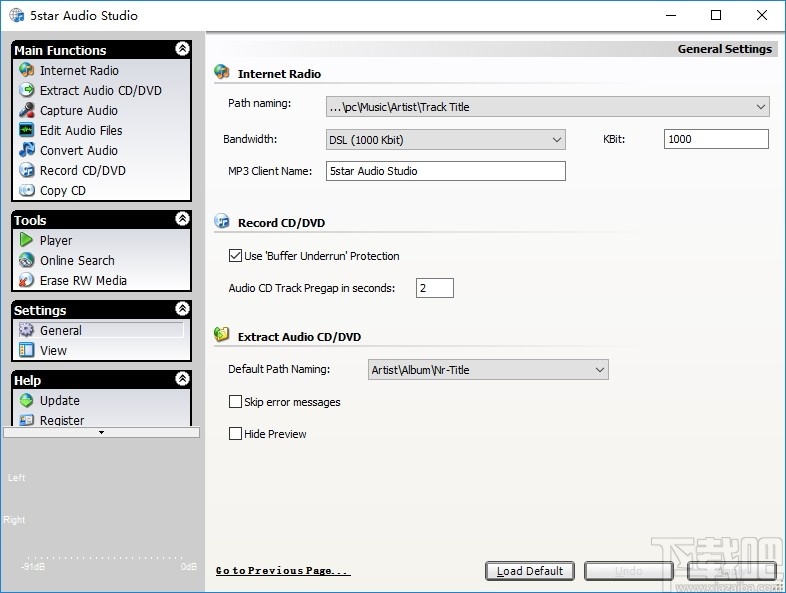The height and width of the screenshot is (593, 786).
Task: Click the View settings icon
Action: coord(27,350)
